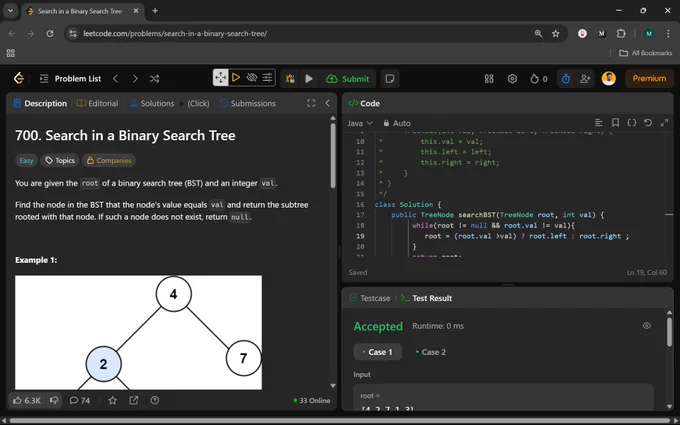Click the orange play outline tool icon
The image size is (680, 425).
[236, 78]
